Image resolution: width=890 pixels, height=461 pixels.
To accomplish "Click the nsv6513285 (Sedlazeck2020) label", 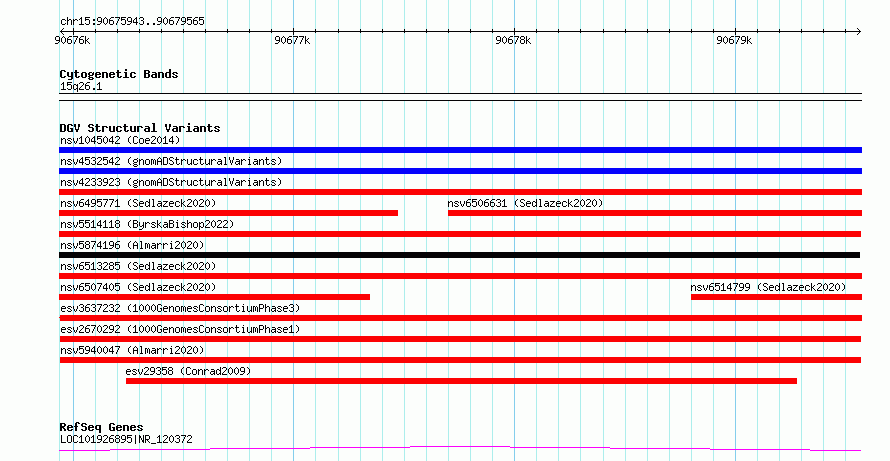I will pyautogui.click(x=138, y=266).
